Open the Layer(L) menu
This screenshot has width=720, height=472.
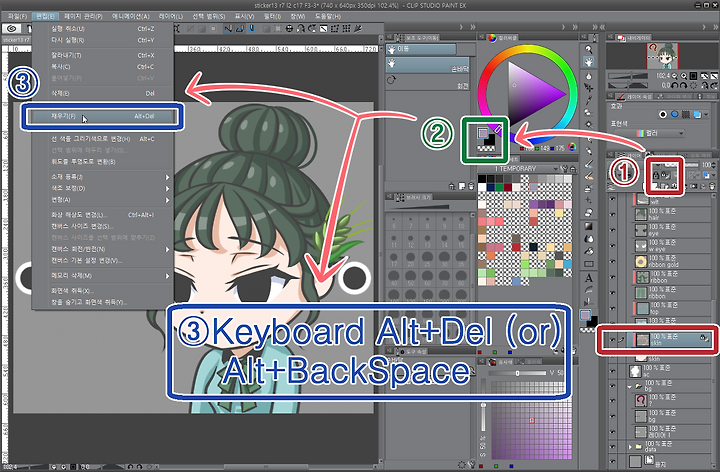point(171,16)
